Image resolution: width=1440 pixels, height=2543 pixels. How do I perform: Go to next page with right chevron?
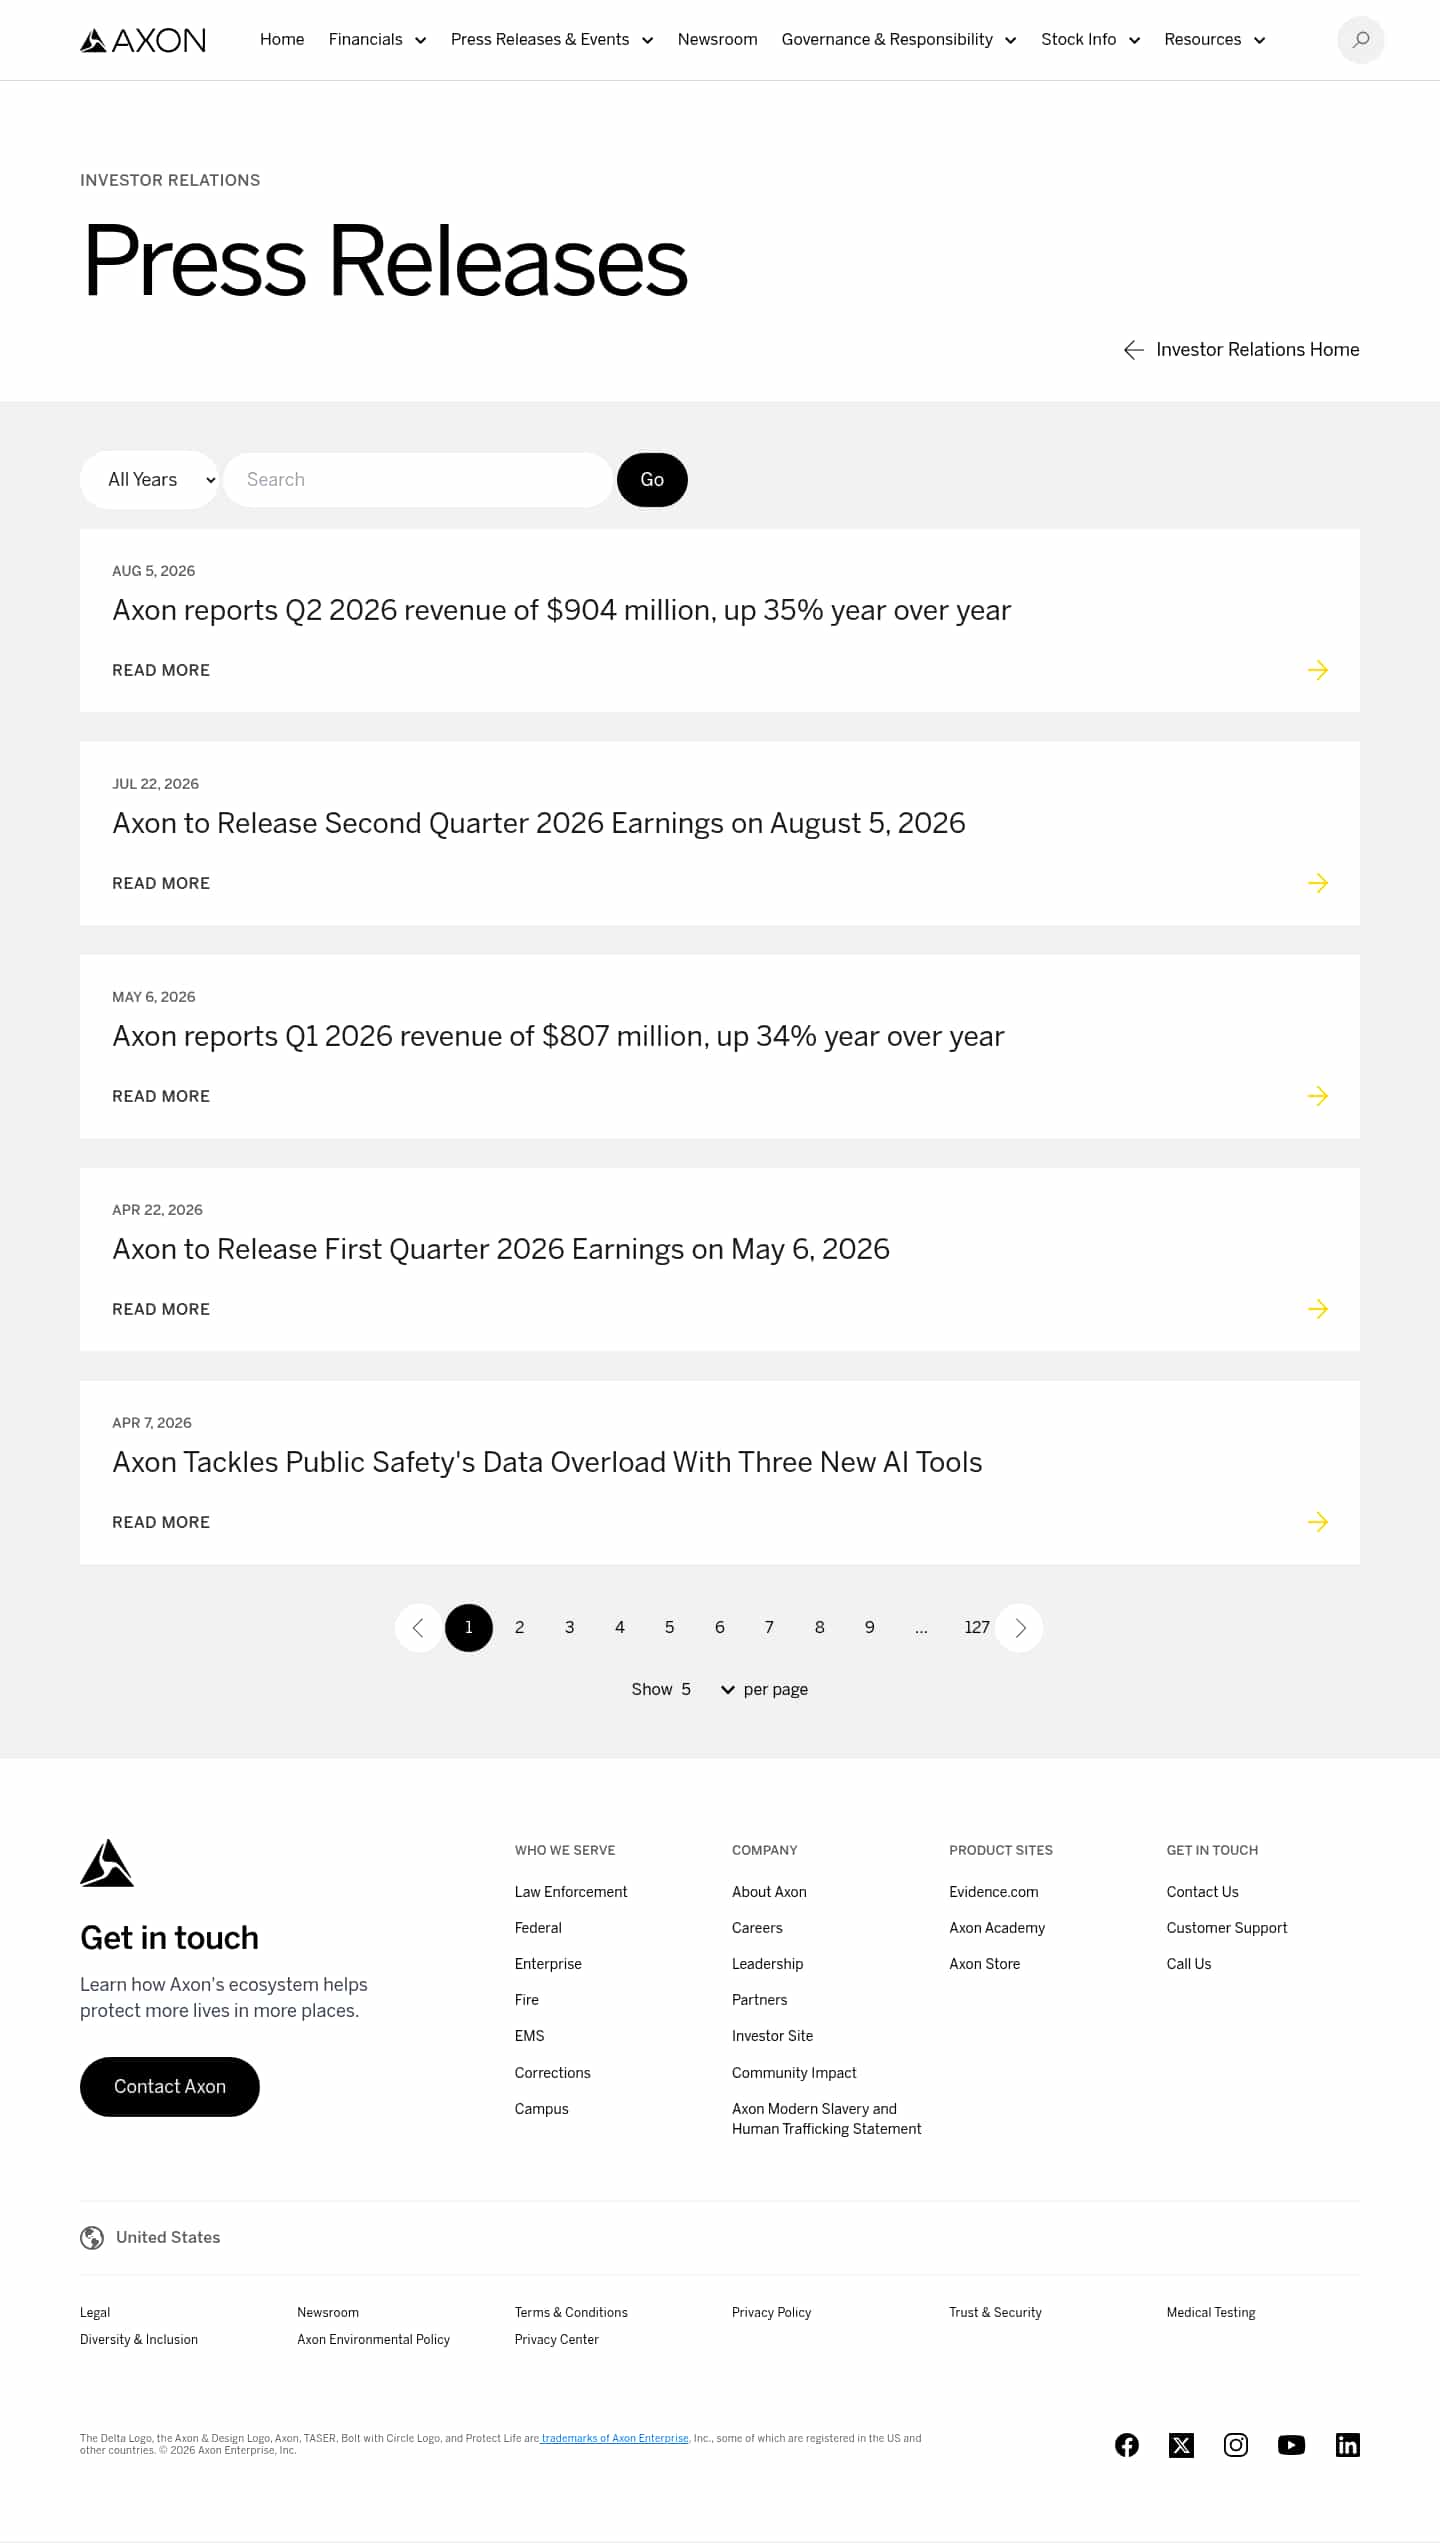point(1020,1628)
